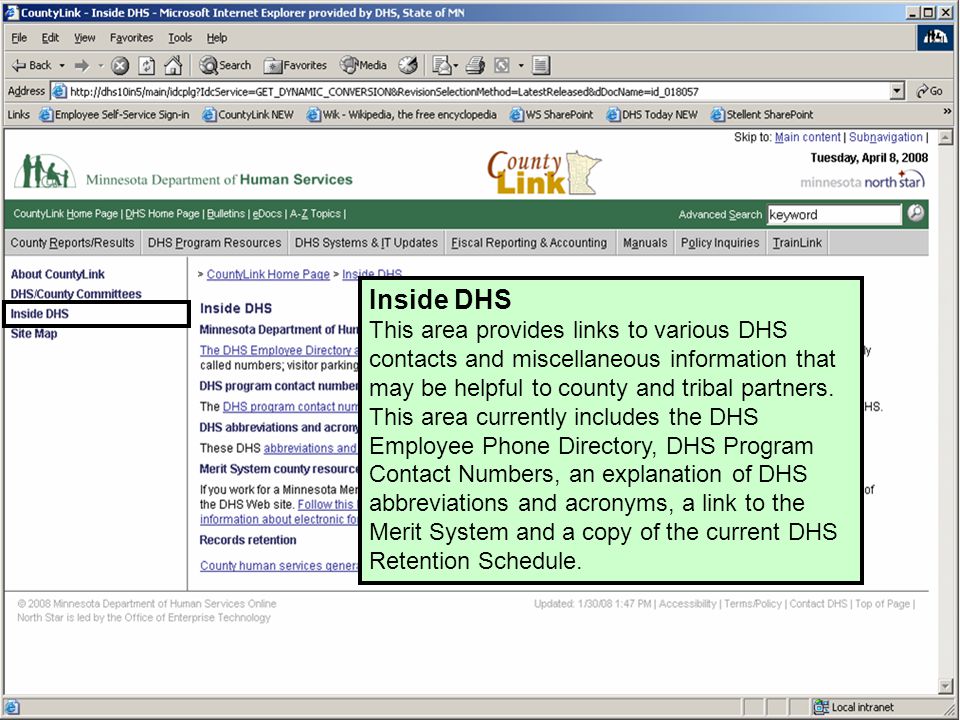Click the Go button beside the address bar
The height and width of the screenshot is (720, 960).
929,91
